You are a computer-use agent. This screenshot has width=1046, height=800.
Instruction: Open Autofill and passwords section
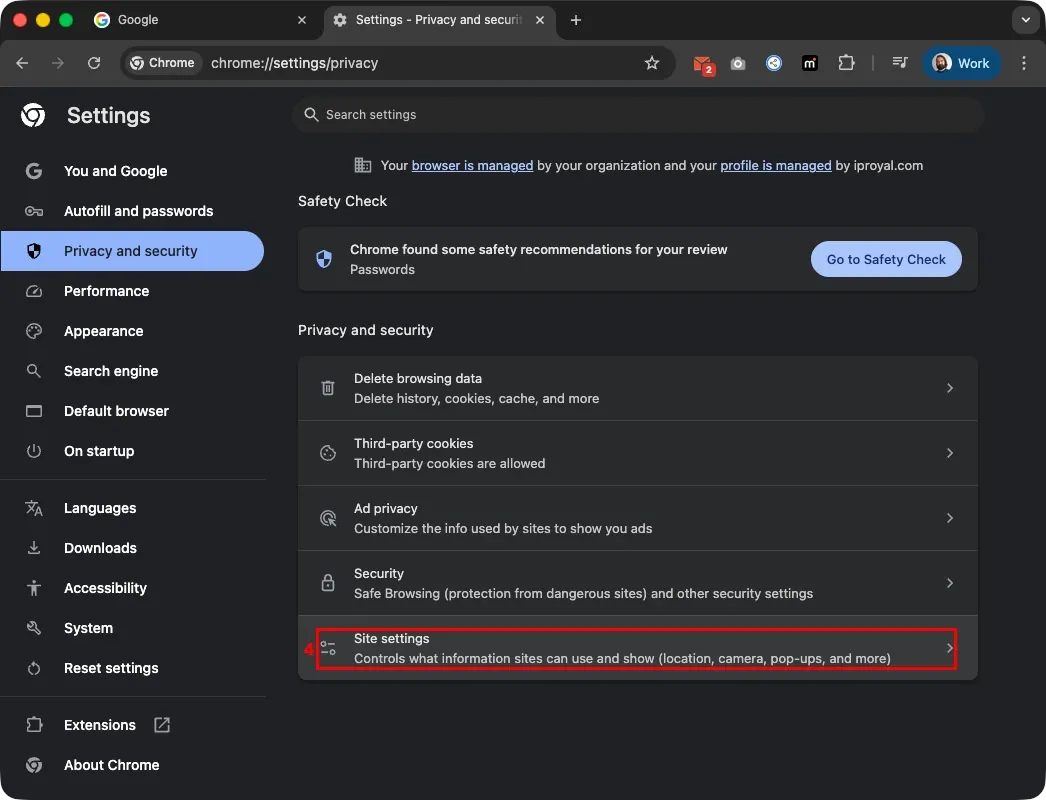pos(132,211)
